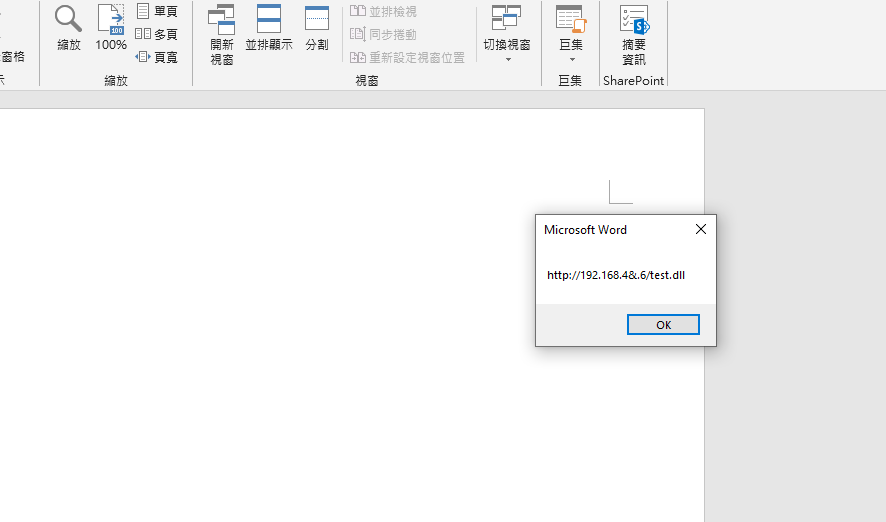Click inside the blank document page

[283, 311]
